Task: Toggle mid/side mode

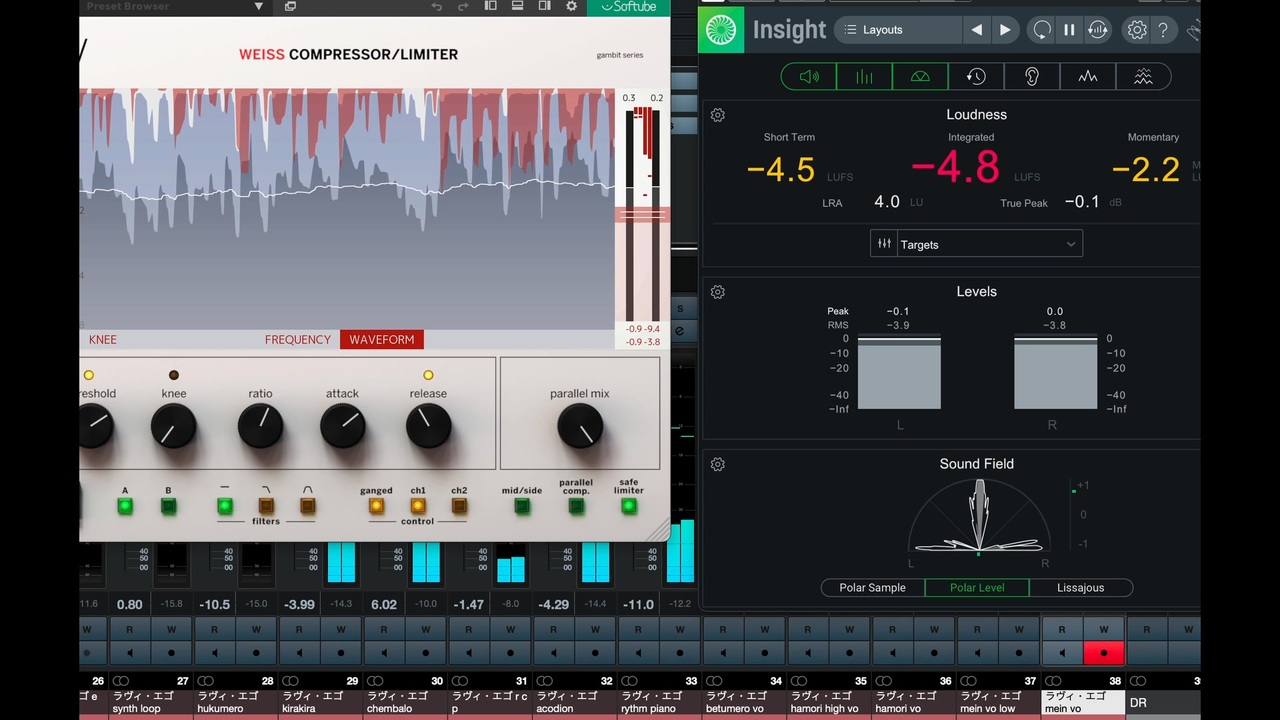Action: click(x=522, y=506)
